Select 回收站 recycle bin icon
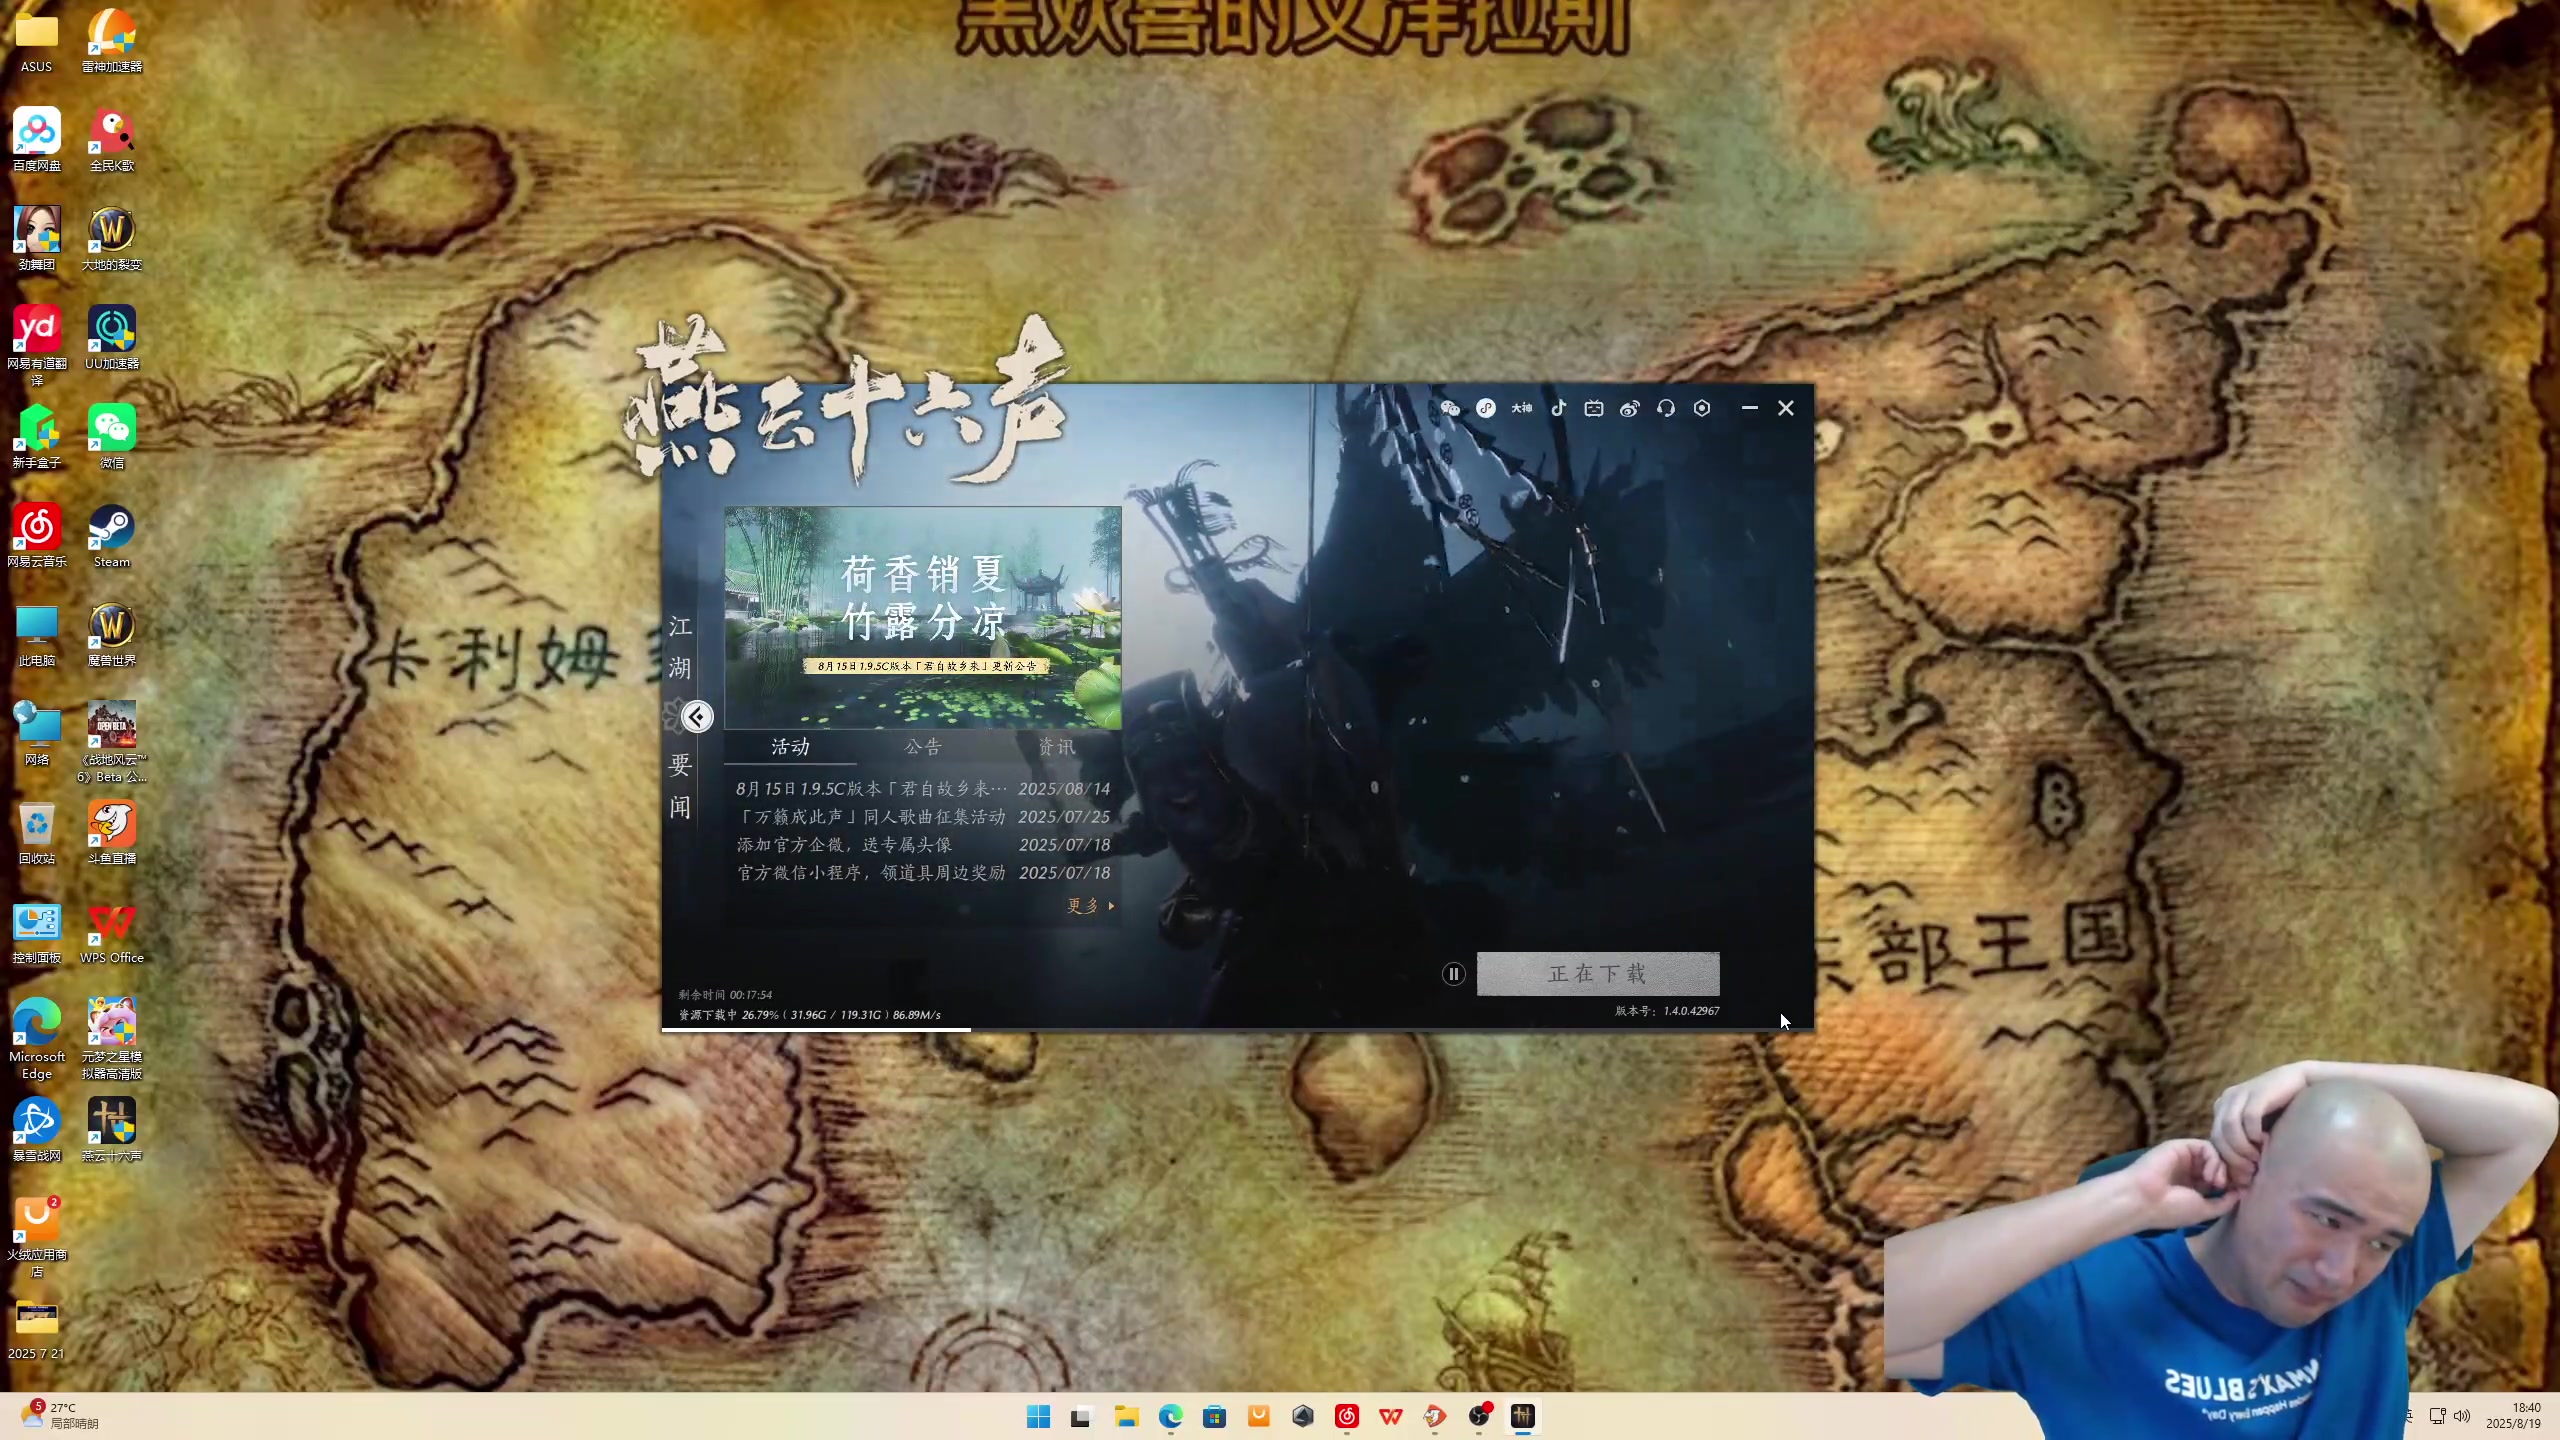 (37, 833)
